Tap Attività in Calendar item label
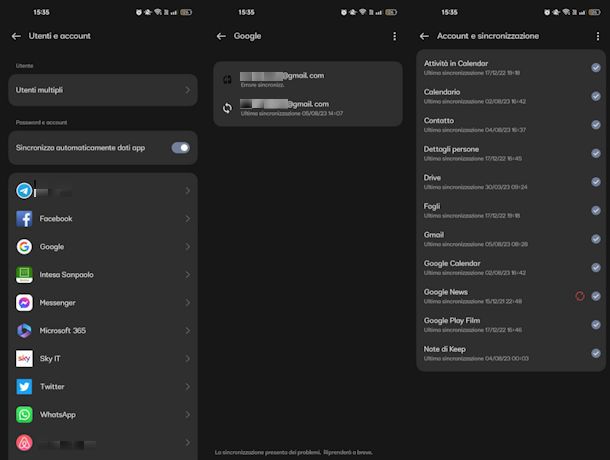 456,63
